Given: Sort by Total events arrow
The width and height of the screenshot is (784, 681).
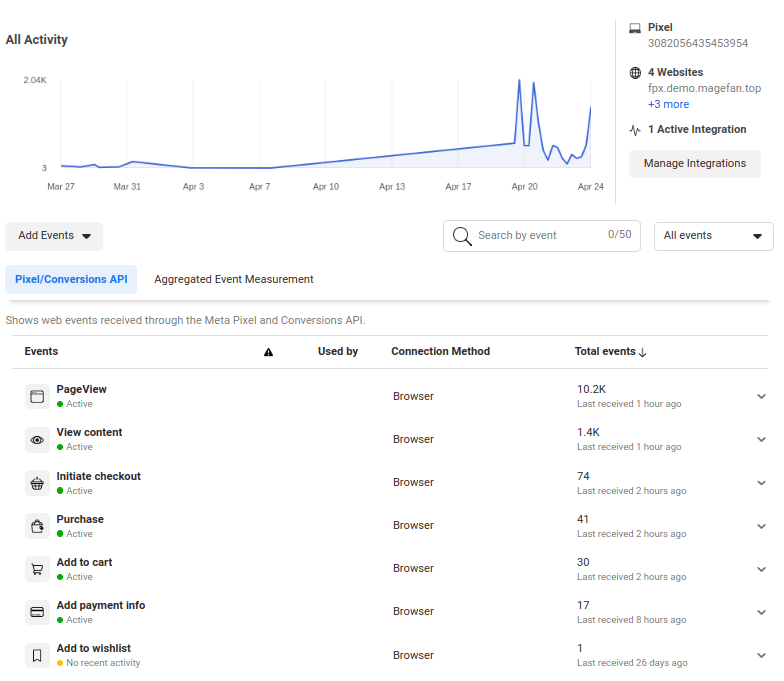Looking at the screenshot, I should click(643, 352).
